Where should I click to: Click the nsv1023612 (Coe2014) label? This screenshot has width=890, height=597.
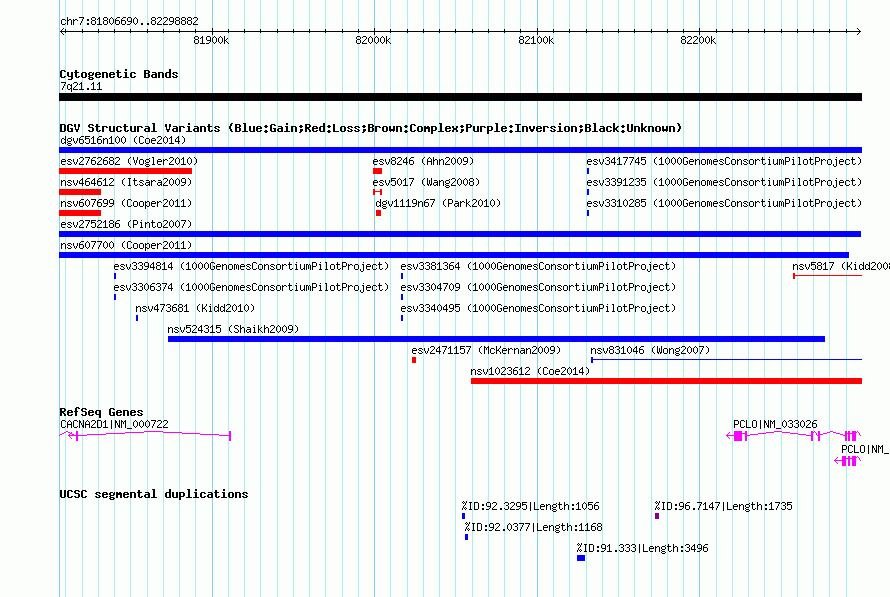coord(530,371)
